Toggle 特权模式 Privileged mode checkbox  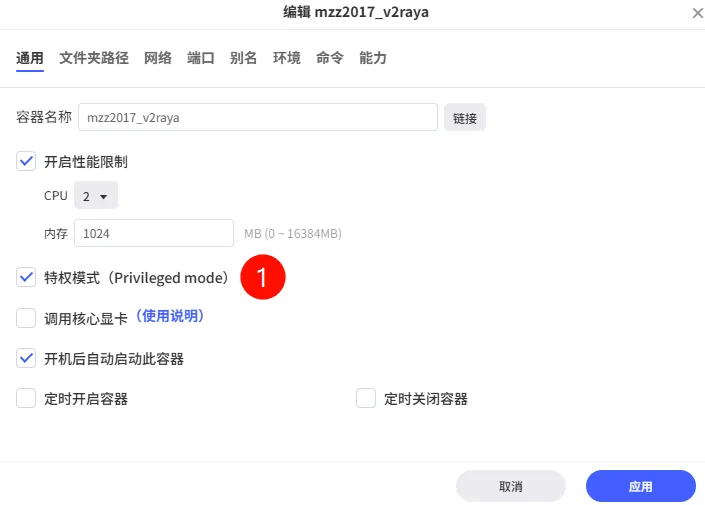[x=26, y=277]
